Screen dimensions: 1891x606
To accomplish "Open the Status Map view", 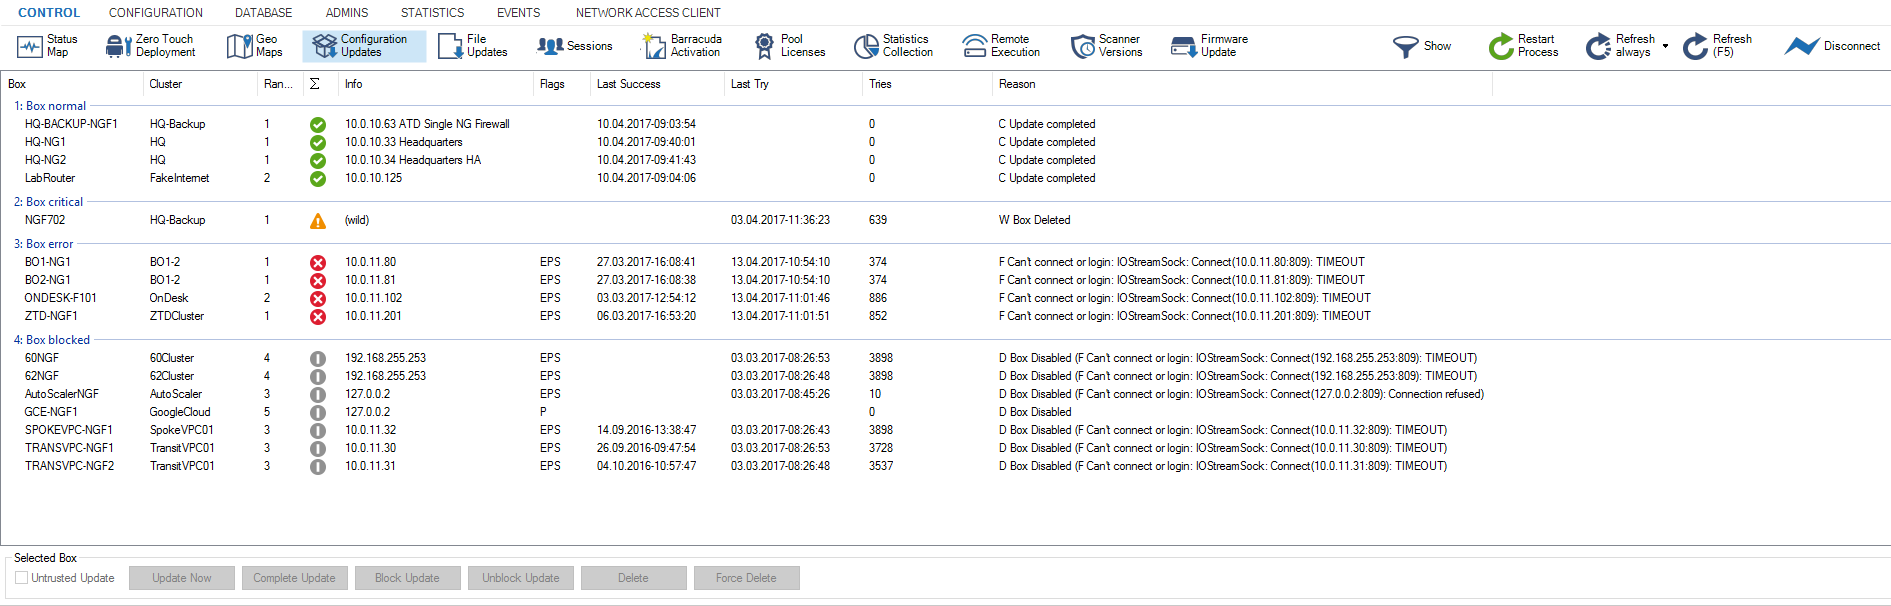I will click(x=47, y=46).
